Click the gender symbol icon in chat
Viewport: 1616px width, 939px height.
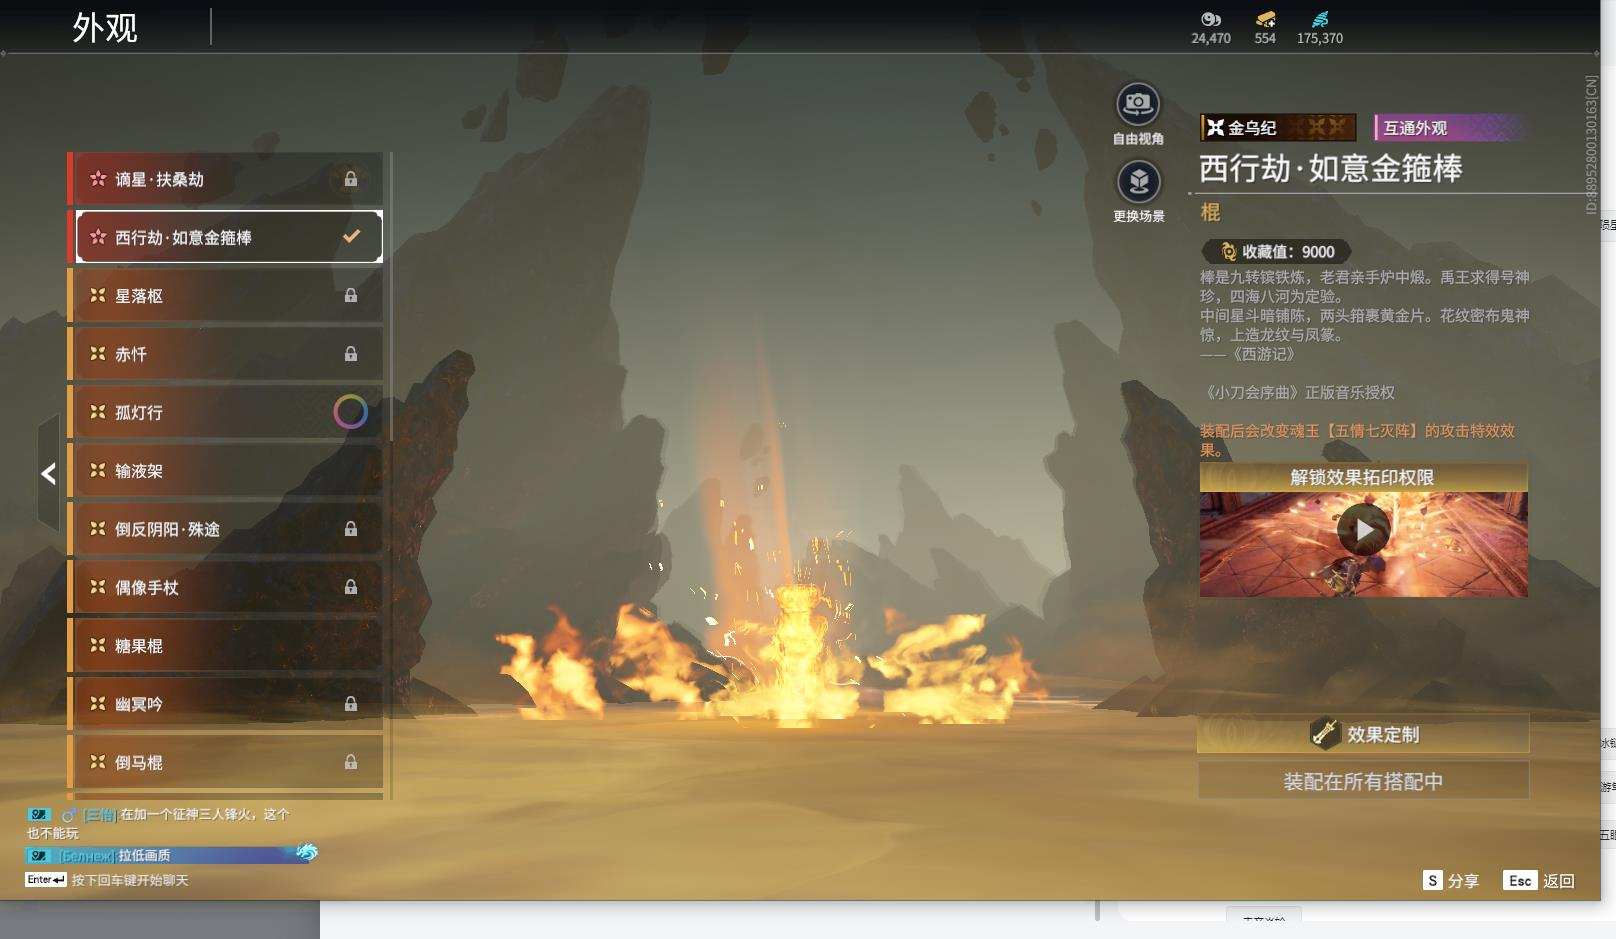[69, 815]
